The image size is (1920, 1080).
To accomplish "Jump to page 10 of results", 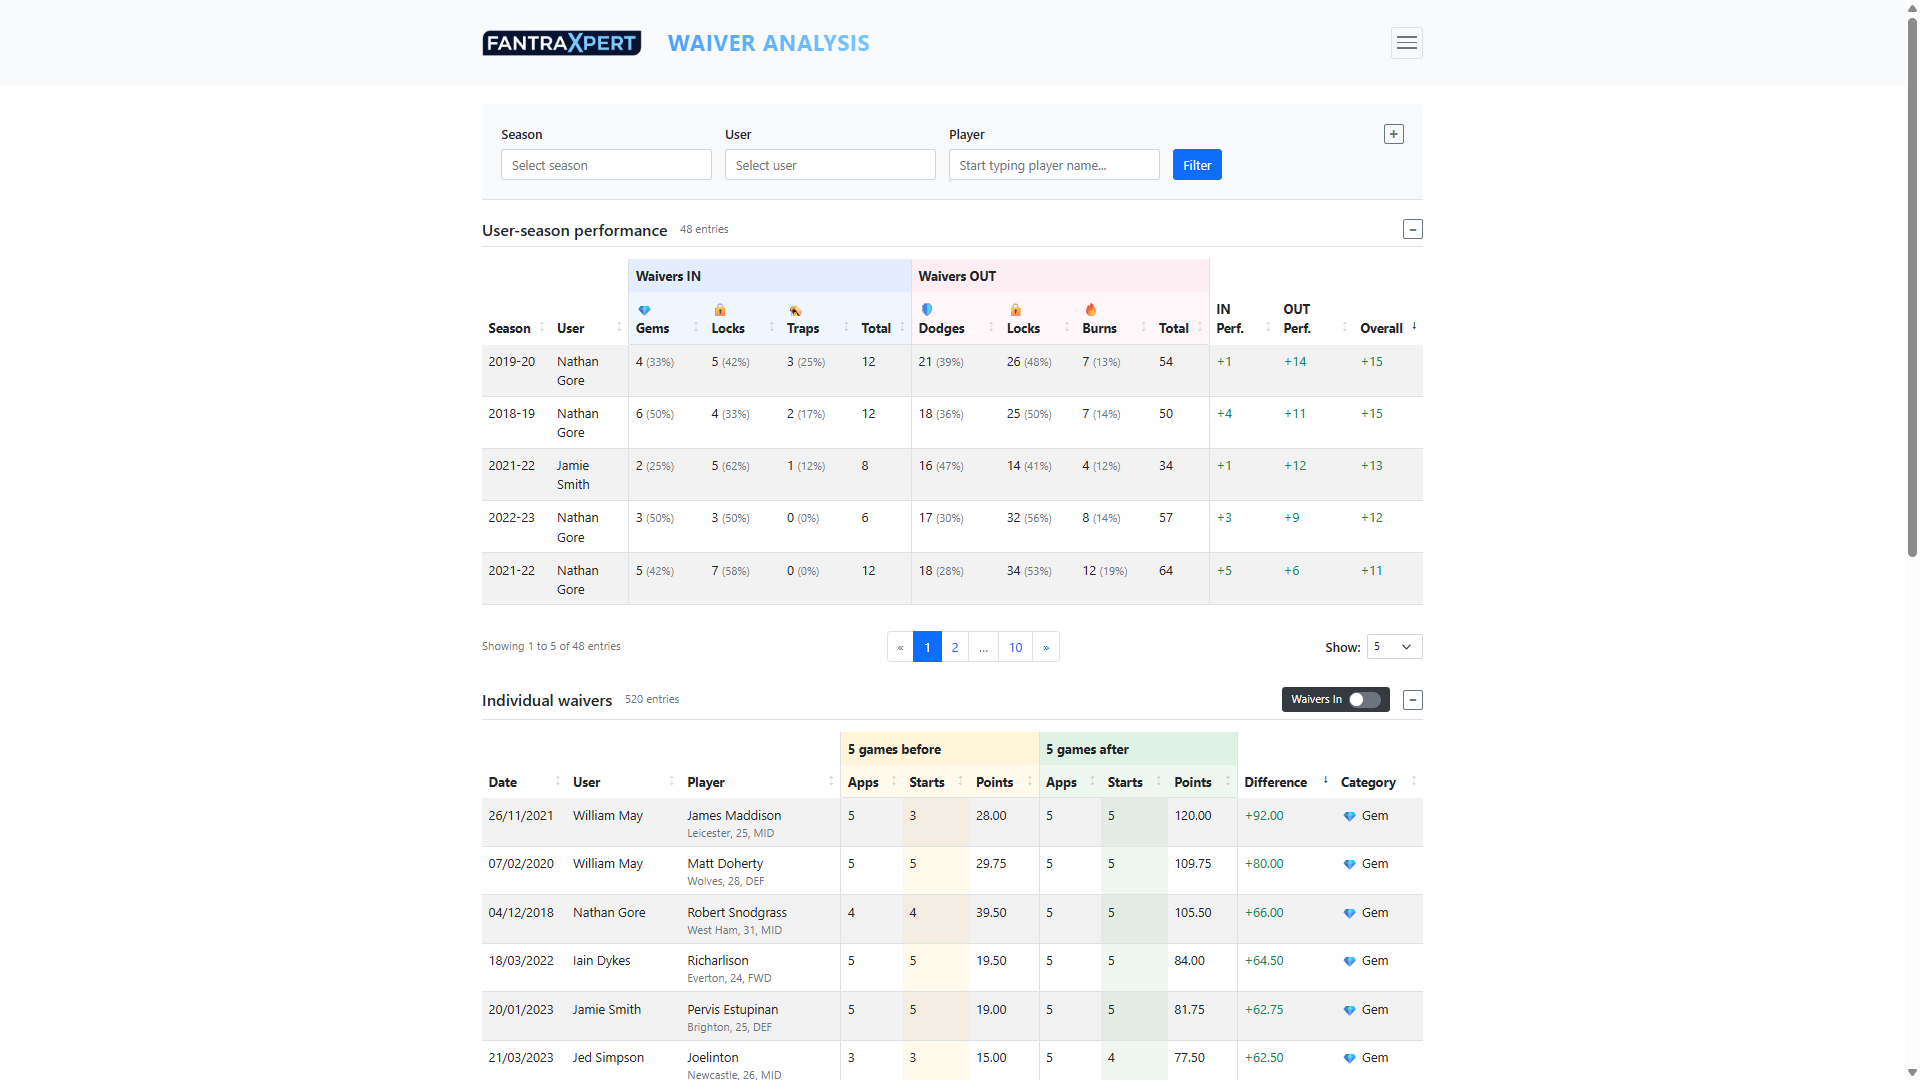I will click(x=1015, y=647).
